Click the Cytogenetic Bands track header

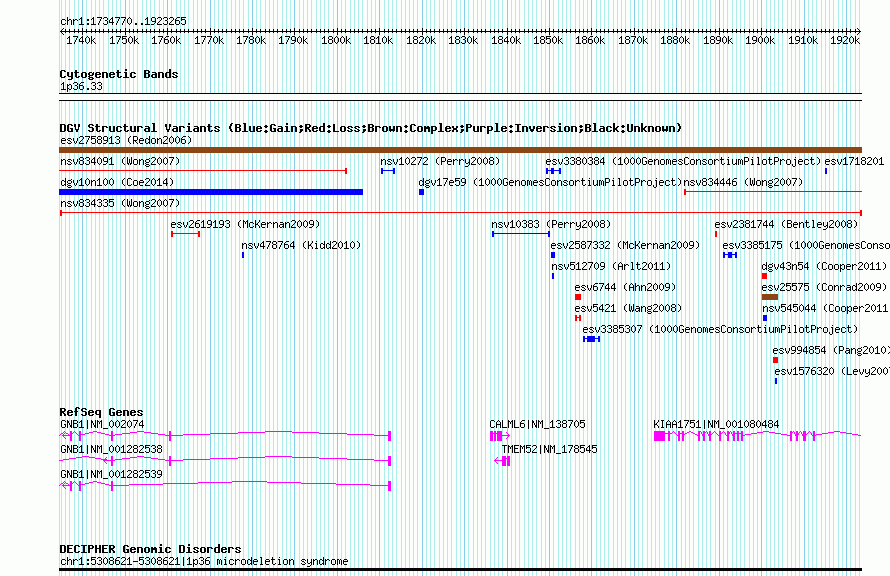(x=119, y=74)
